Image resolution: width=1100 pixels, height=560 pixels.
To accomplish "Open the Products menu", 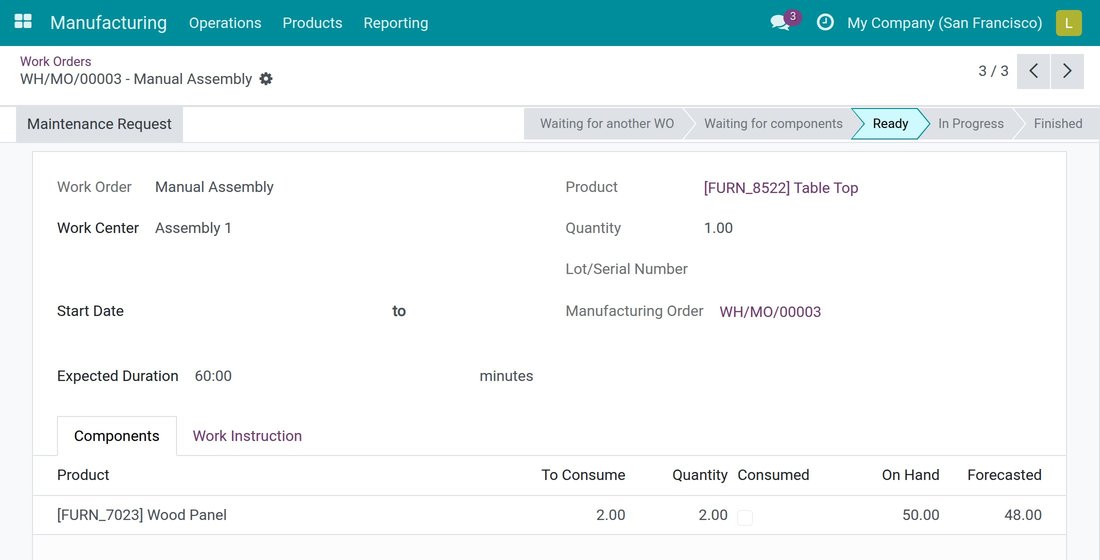I will 312,22.
